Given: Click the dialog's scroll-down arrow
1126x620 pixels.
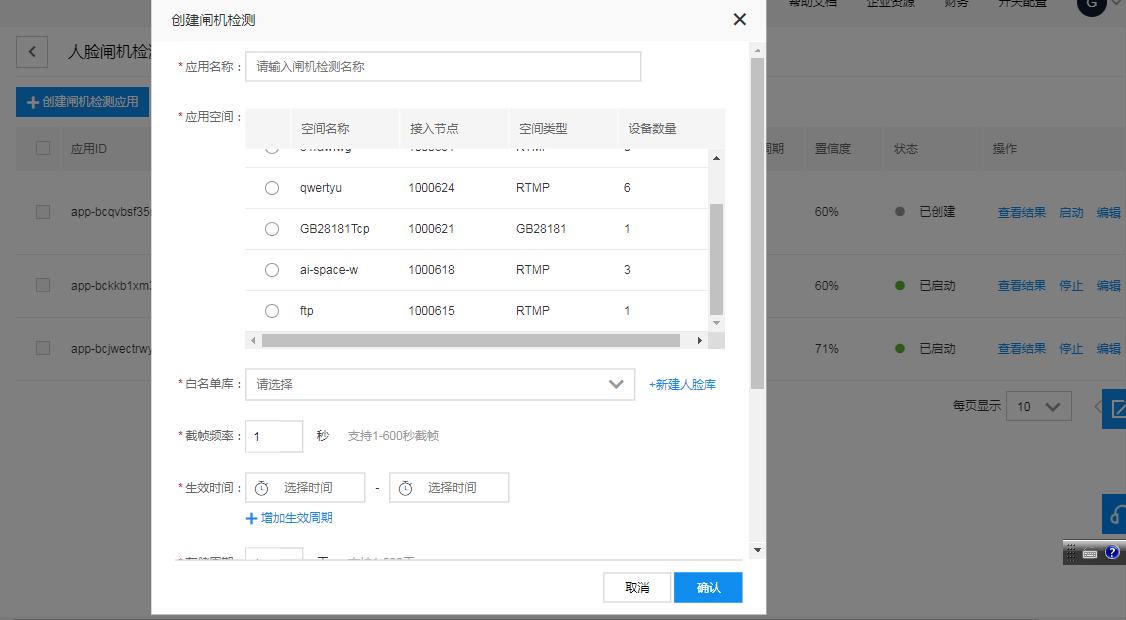Looking at the screenshot, I should [x=757, y=550].
